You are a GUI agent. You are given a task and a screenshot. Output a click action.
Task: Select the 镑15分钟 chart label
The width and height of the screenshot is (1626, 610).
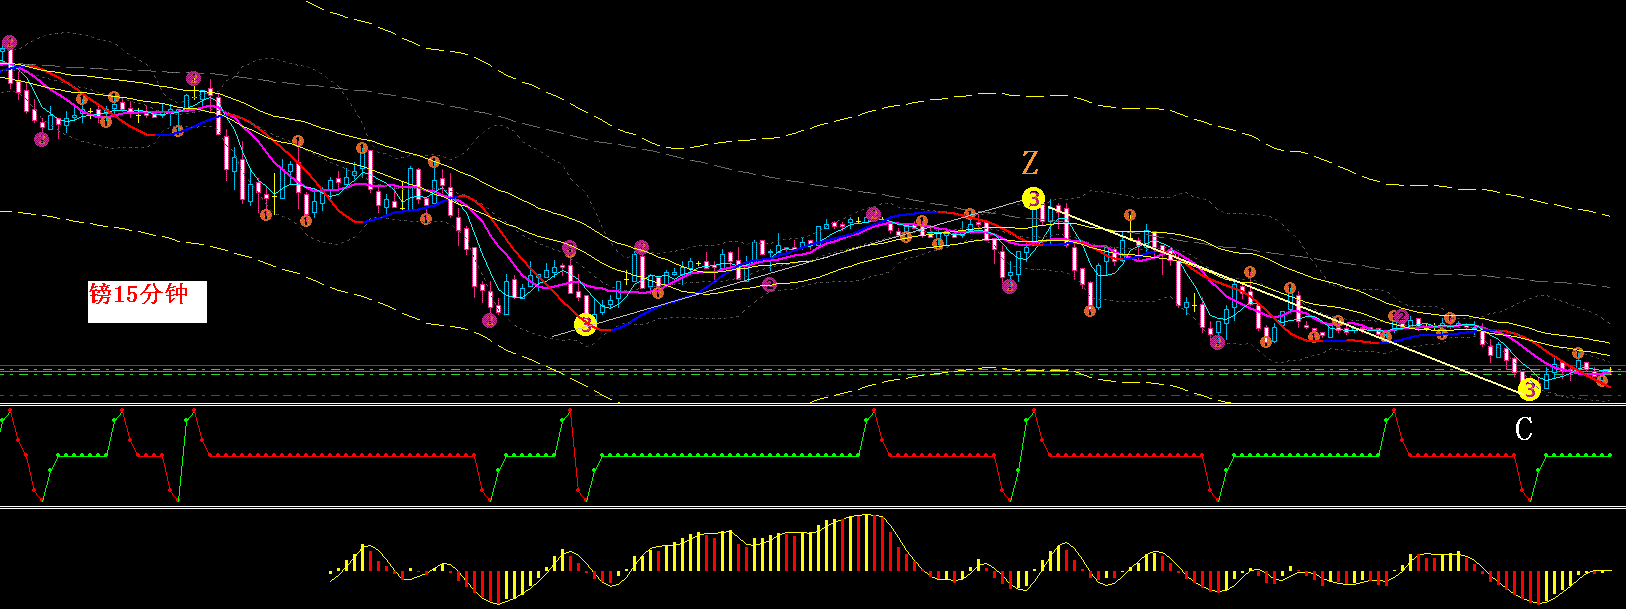[x=147, y=301]
